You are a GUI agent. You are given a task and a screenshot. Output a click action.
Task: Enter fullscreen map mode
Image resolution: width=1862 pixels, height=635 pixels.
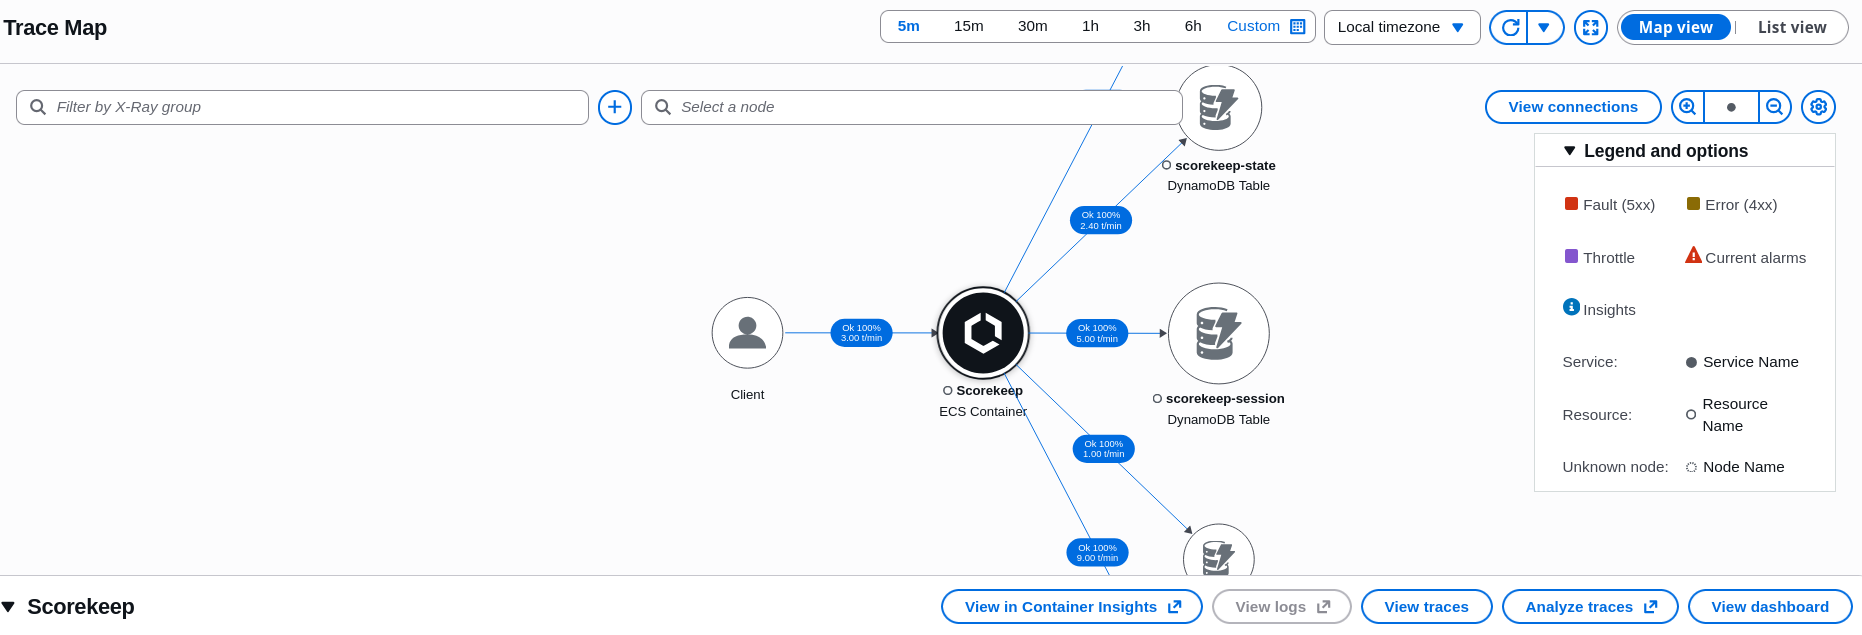click(1590, 27)
